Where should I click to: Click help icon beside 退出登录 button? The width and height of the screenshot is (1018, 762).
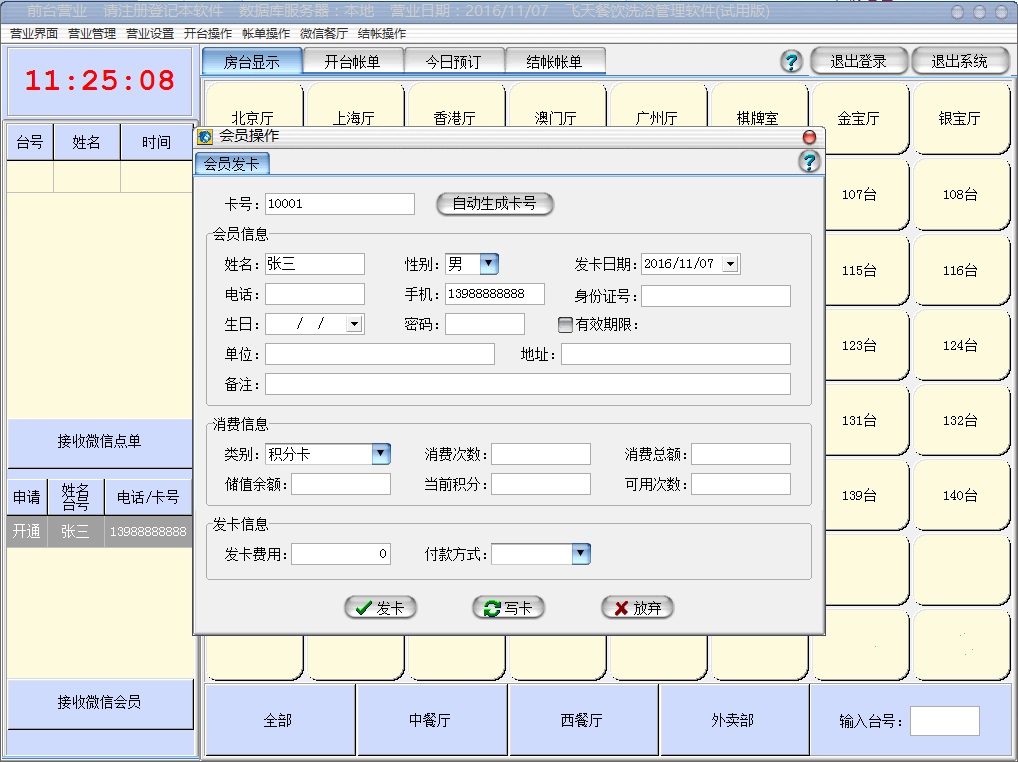click(791, 61)
